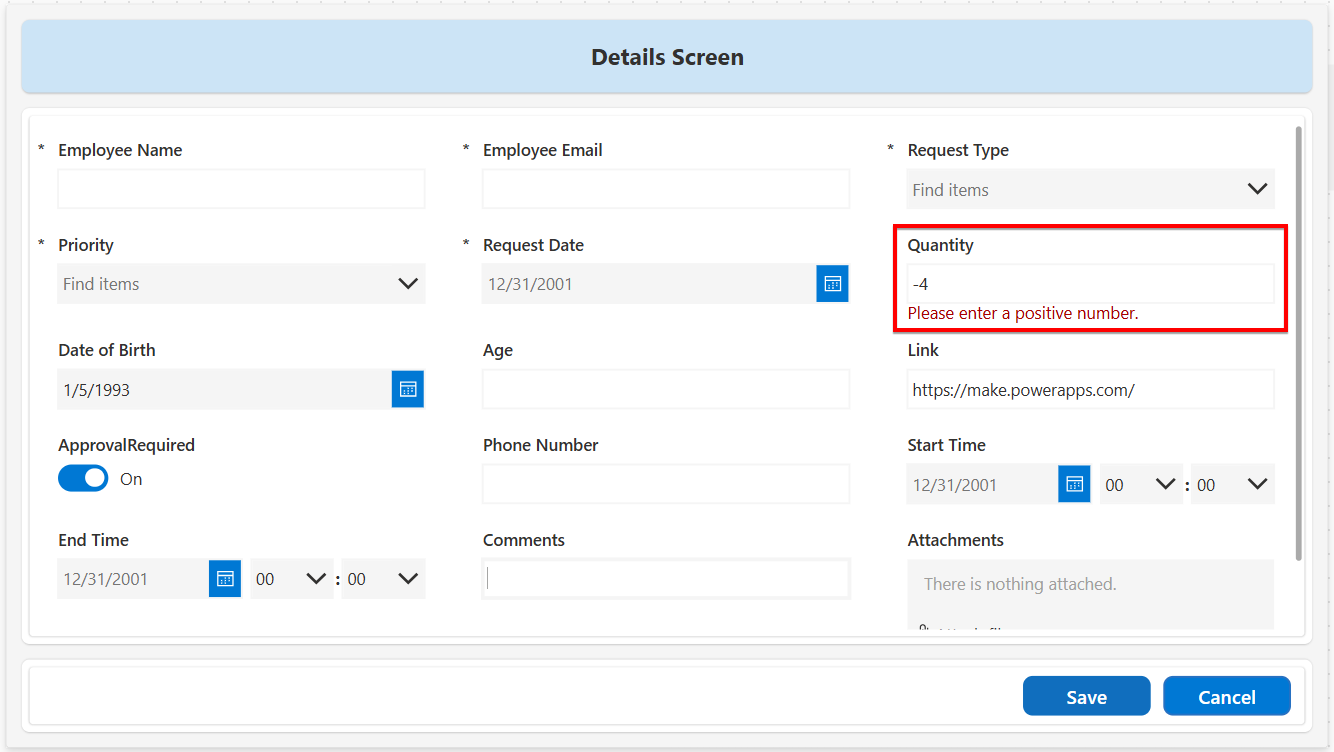Click the form's vertical scrollbar
This screenshot has width=1334, height=752.
point(1299,342)
